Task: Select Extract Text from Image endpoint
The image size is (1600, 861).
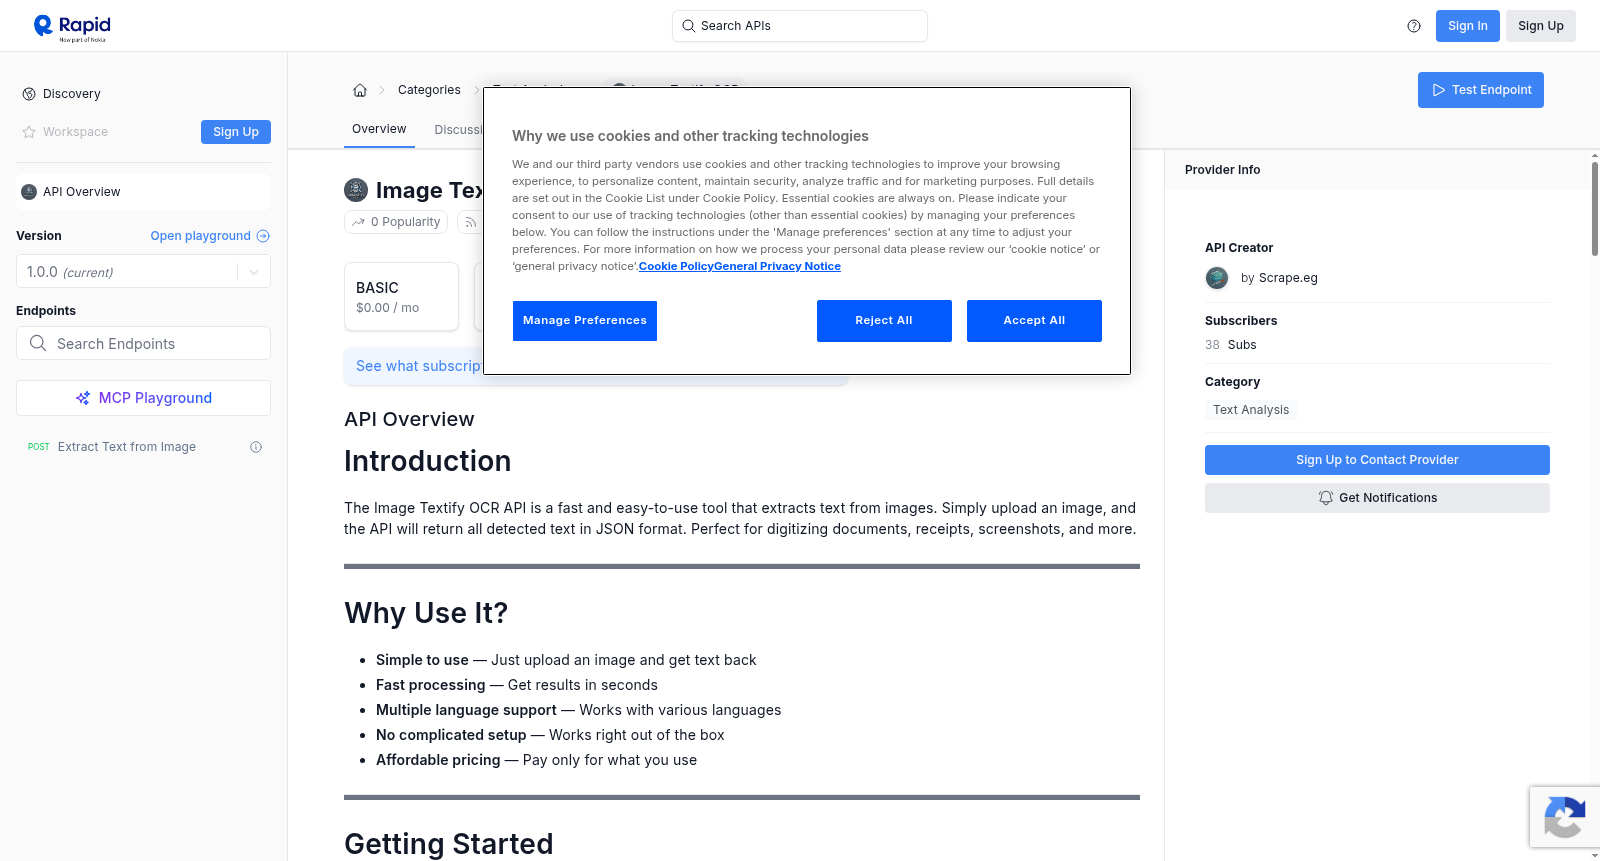Action: point(127,447)
